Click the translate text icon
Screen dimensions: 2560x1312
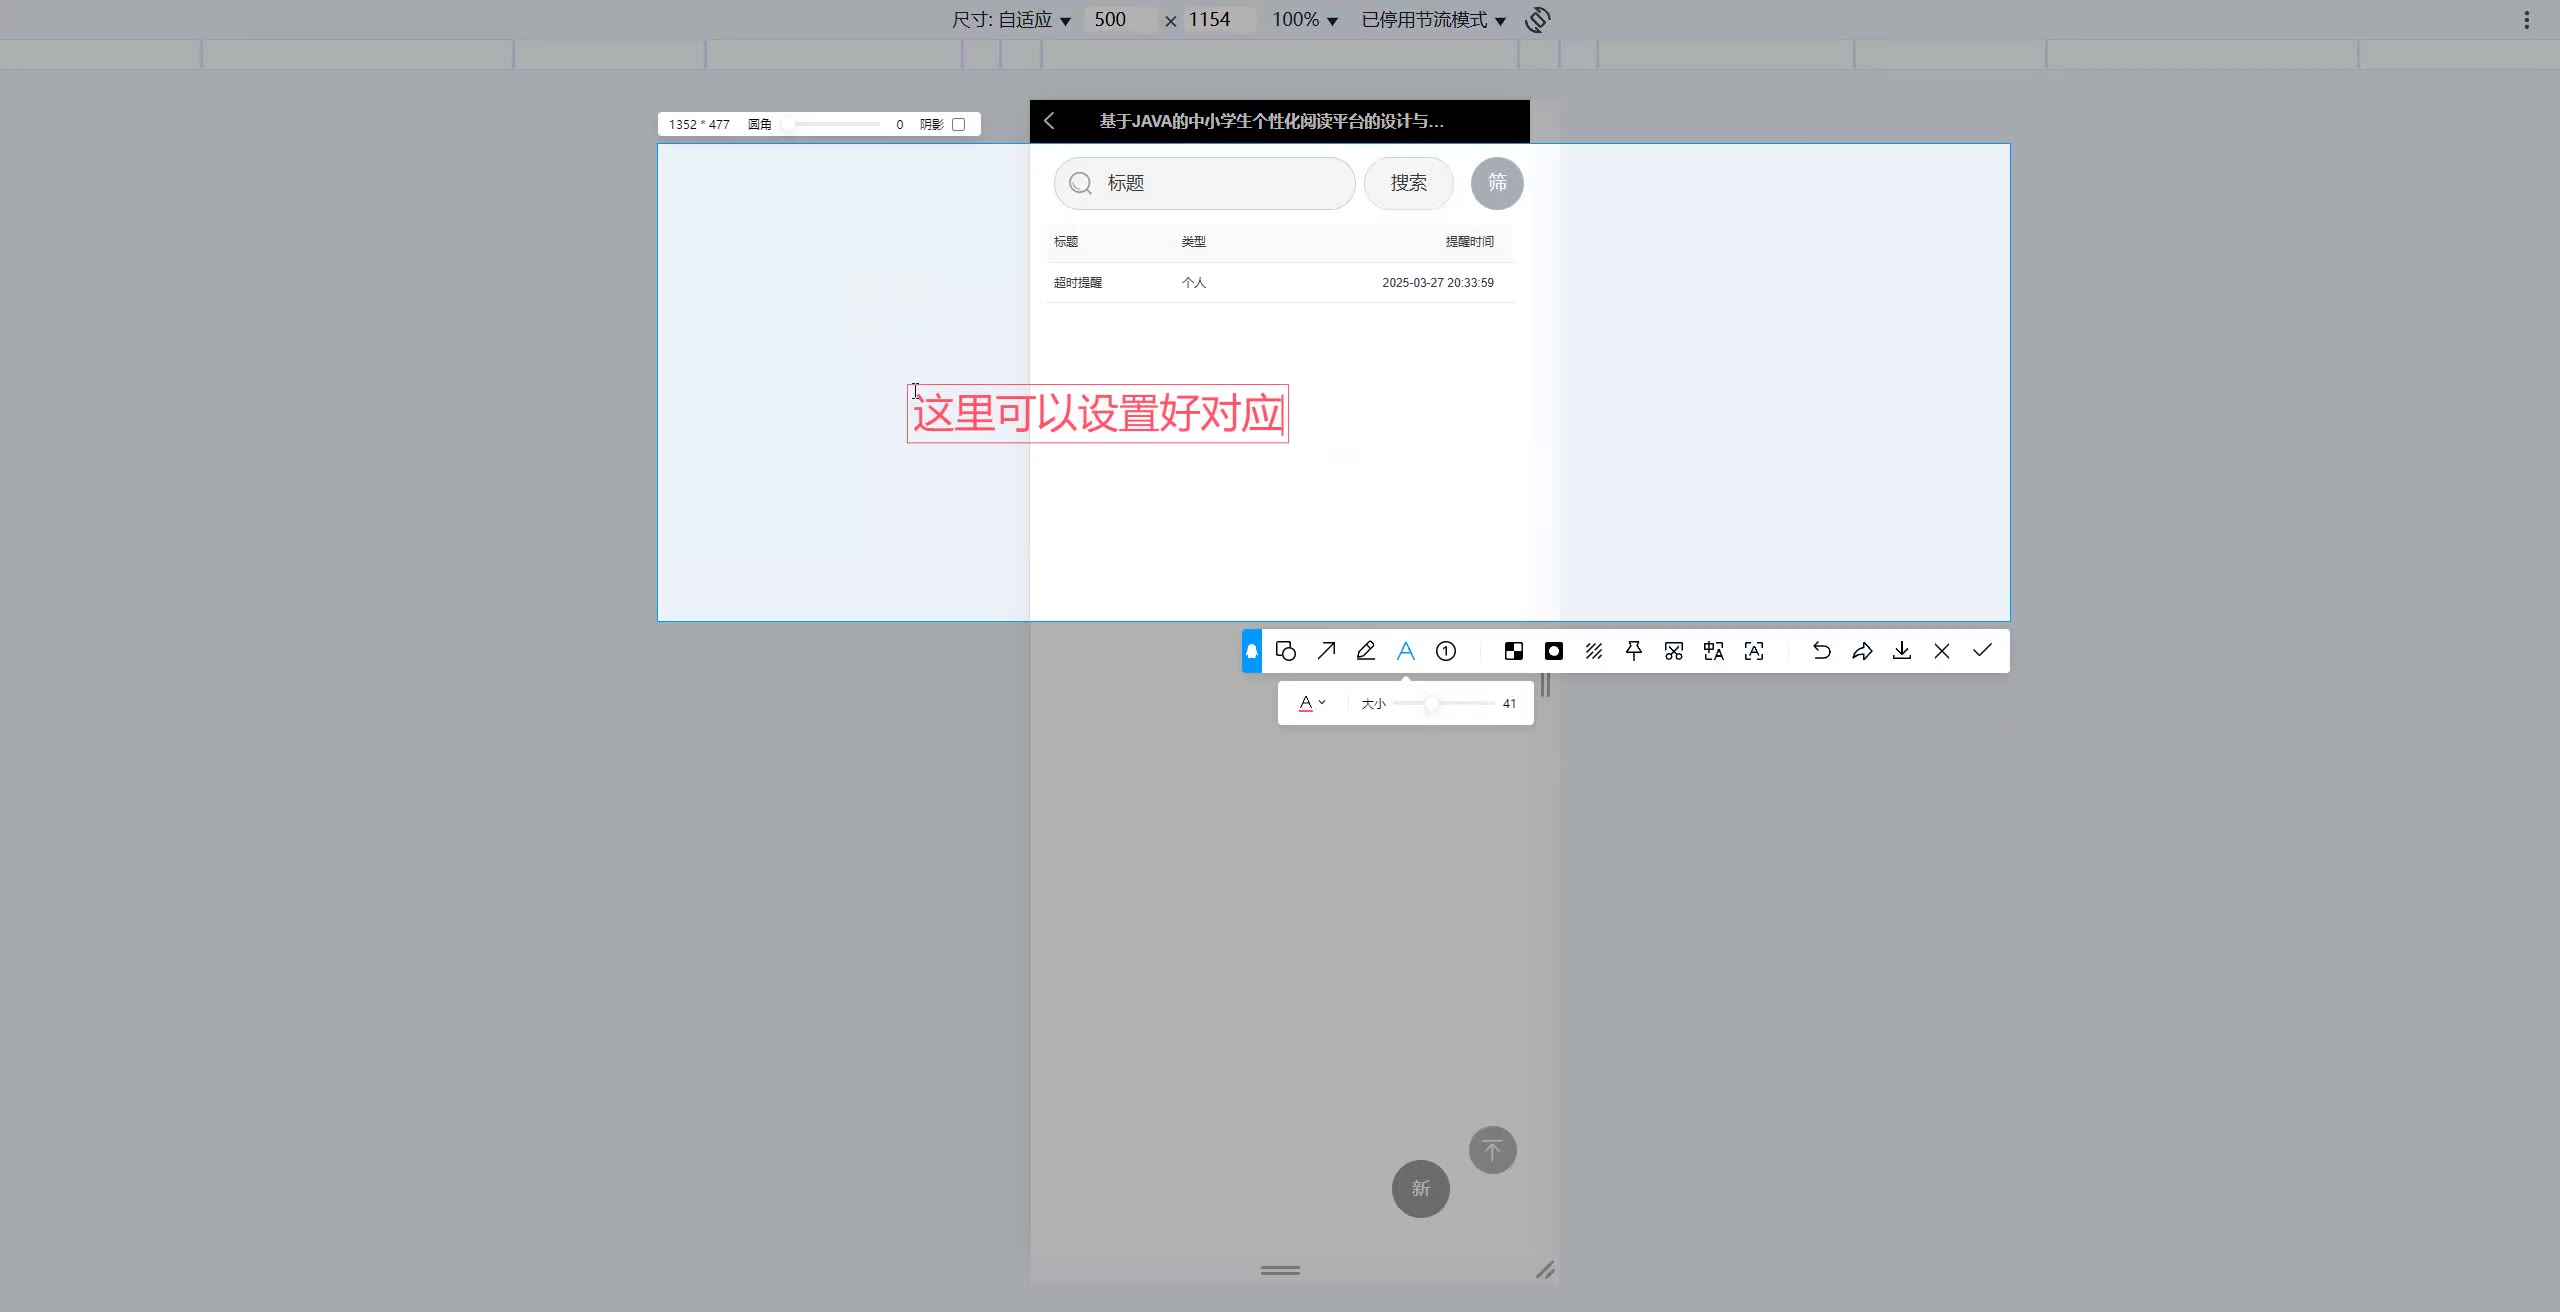[1714, 651]
